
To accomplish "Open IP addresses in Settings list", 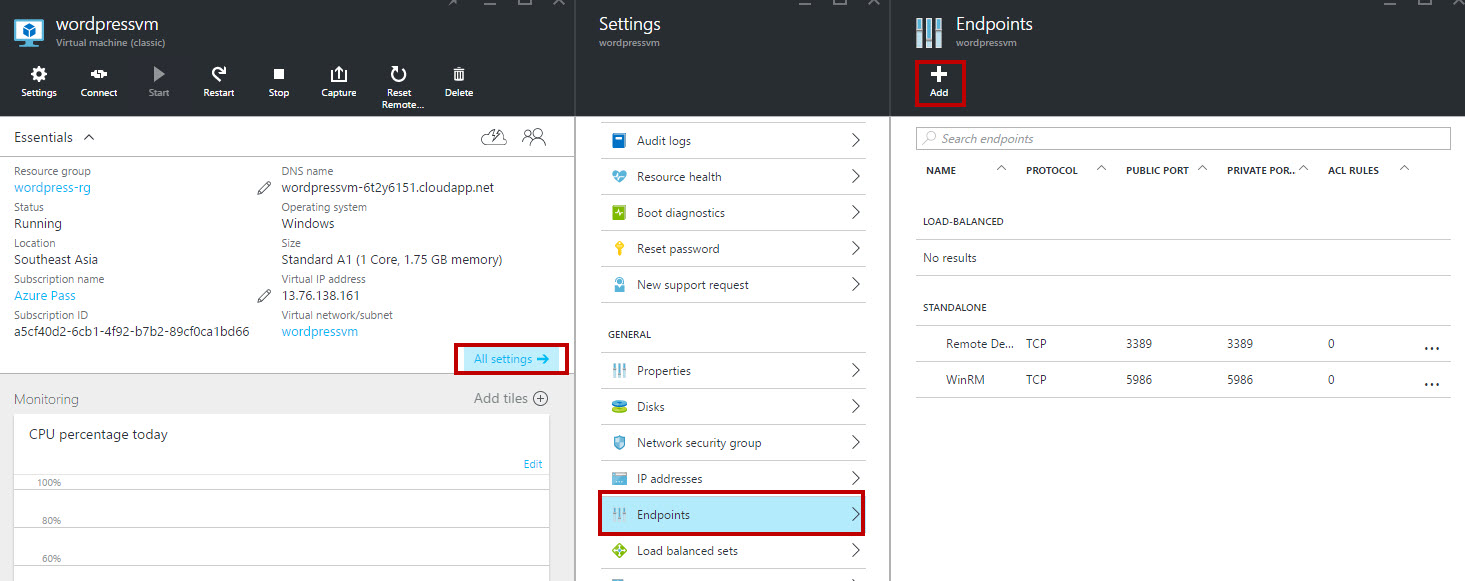I will click(x=733, y=479).
